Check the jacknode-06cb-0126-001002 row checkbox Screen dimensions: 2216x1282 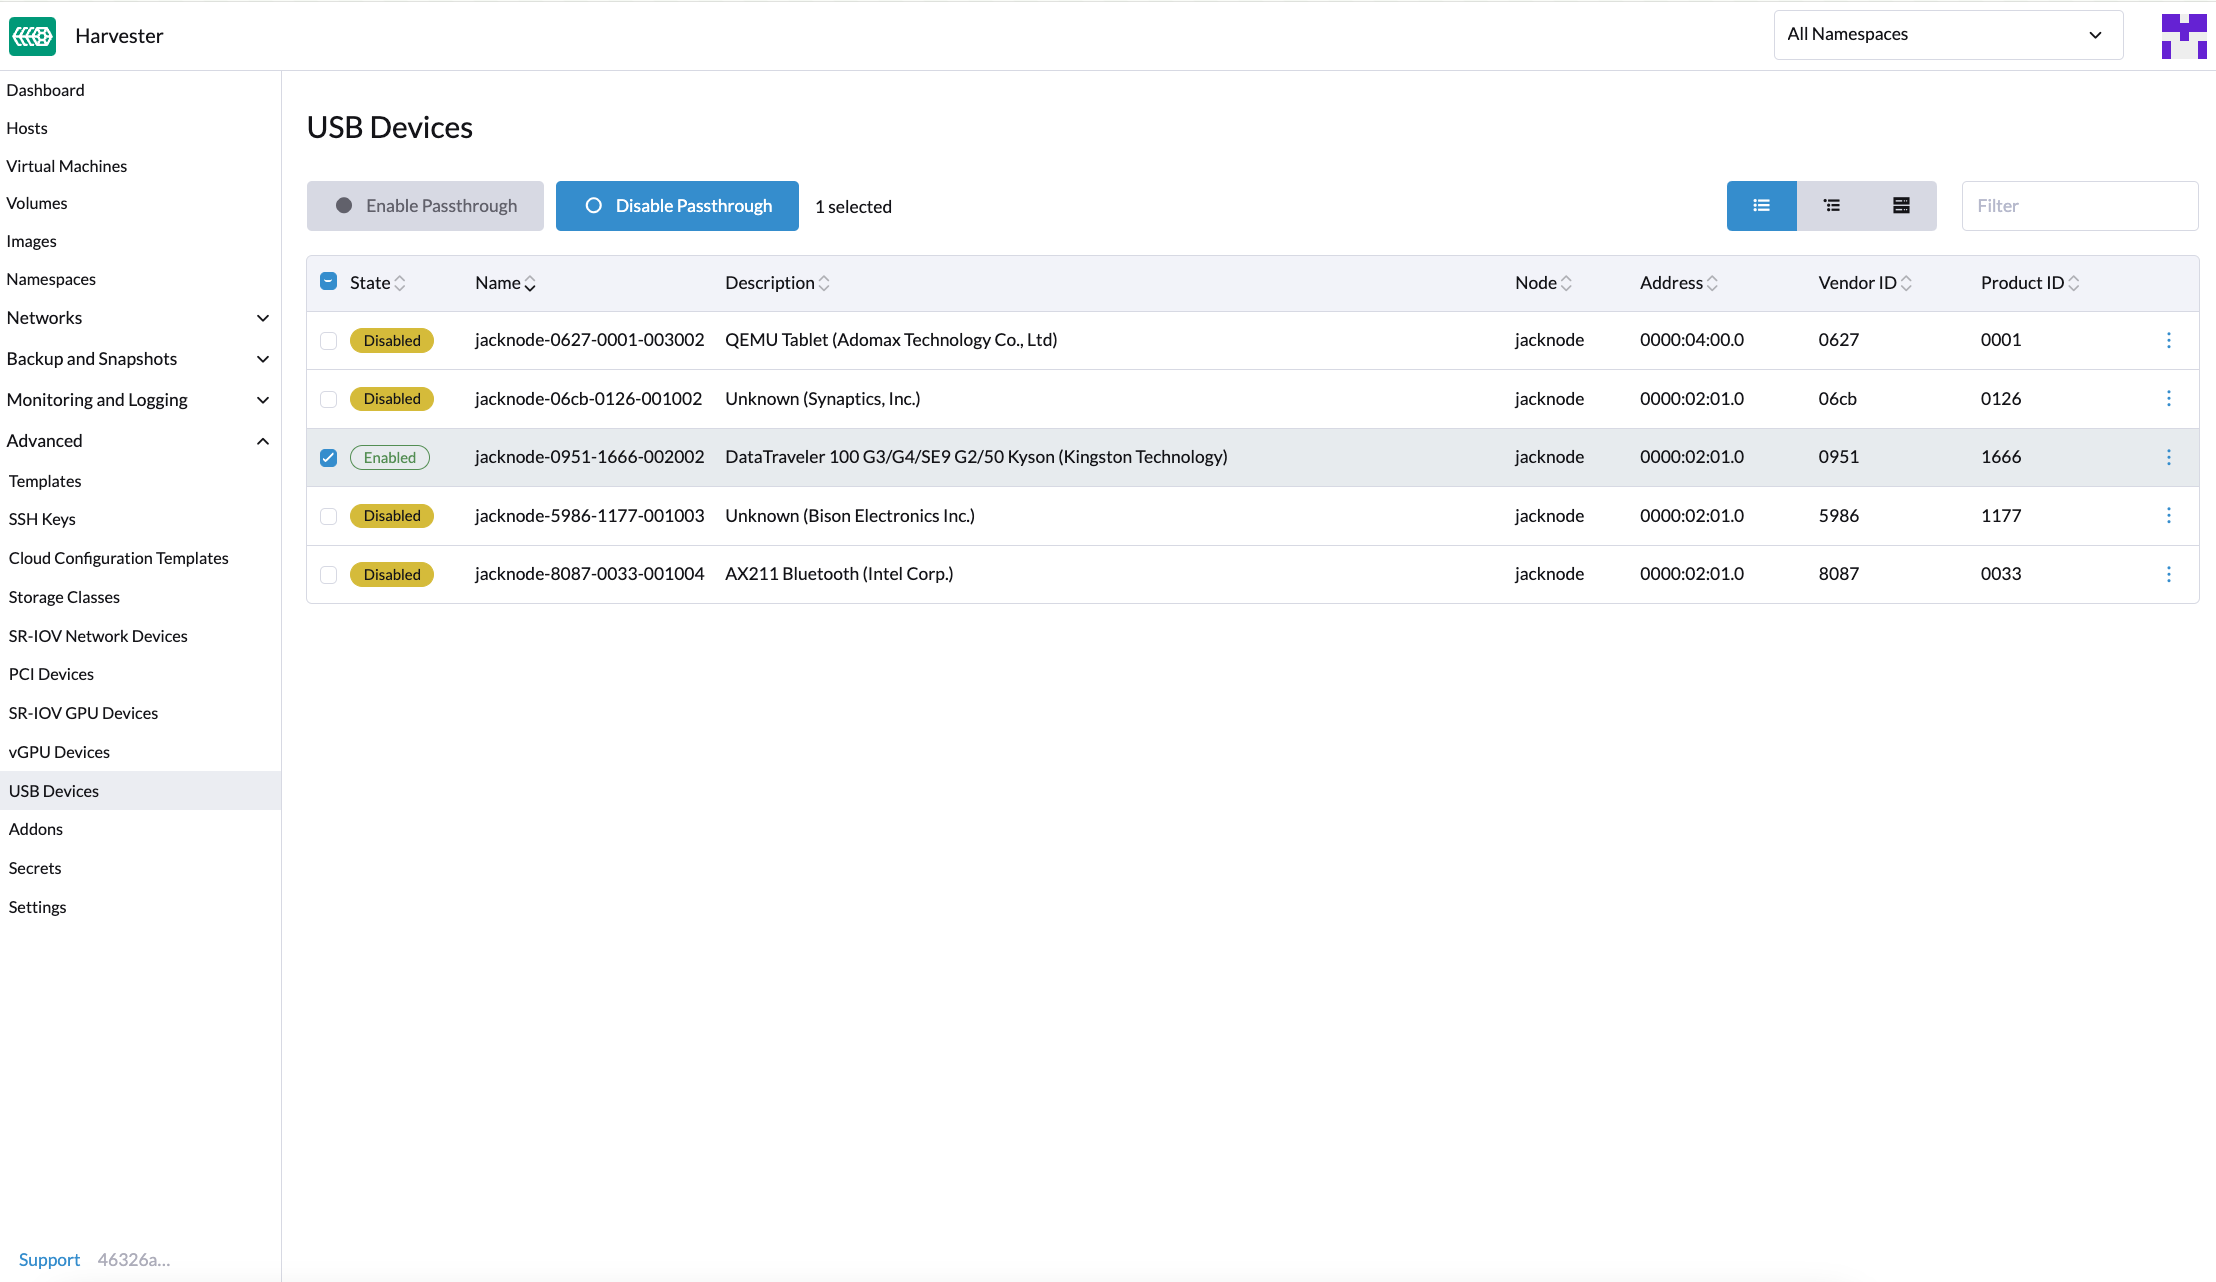[x=328, y=399]
